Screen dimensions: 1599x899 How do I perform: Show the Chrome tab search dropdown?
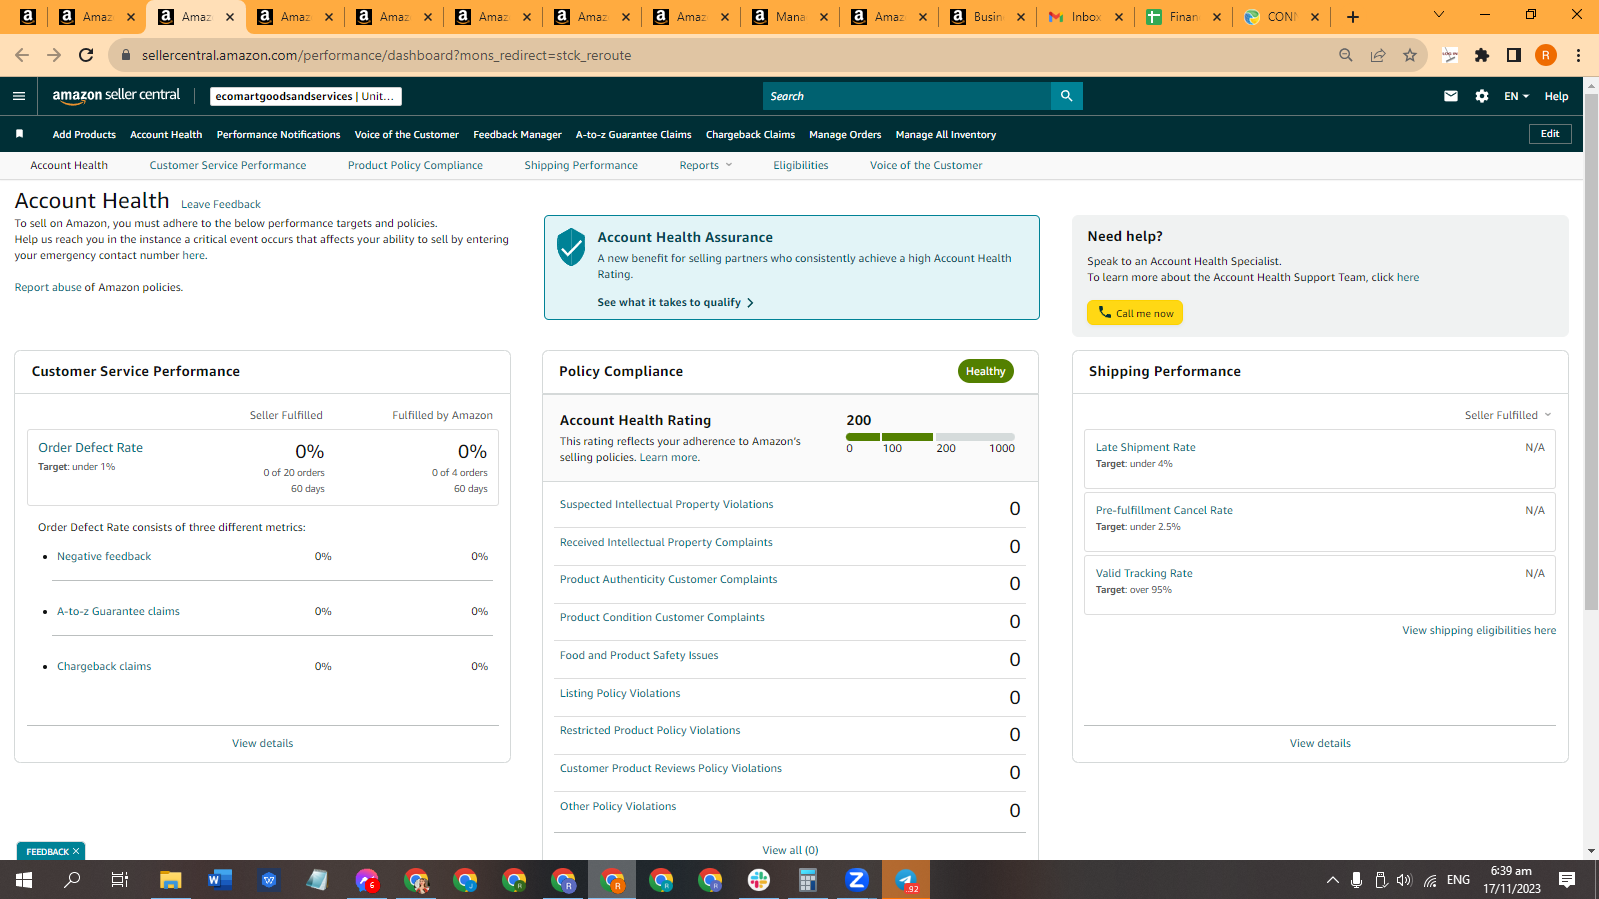tap(1439, 15)
